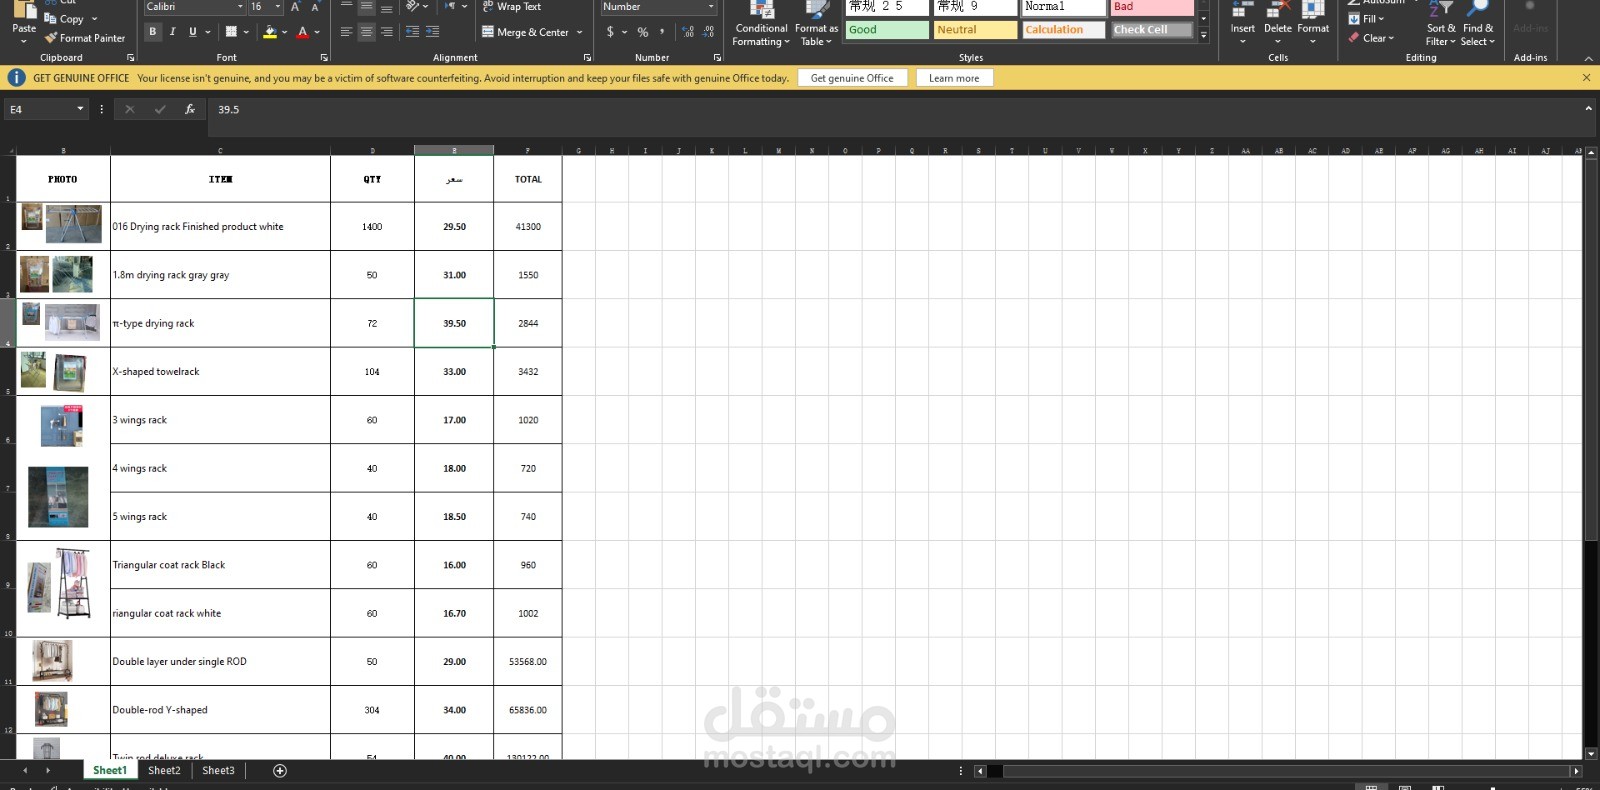Click Merge & Center
The width and height of the screenshot is (1600, 790).
pyautogui.click(x=525, y=32)
